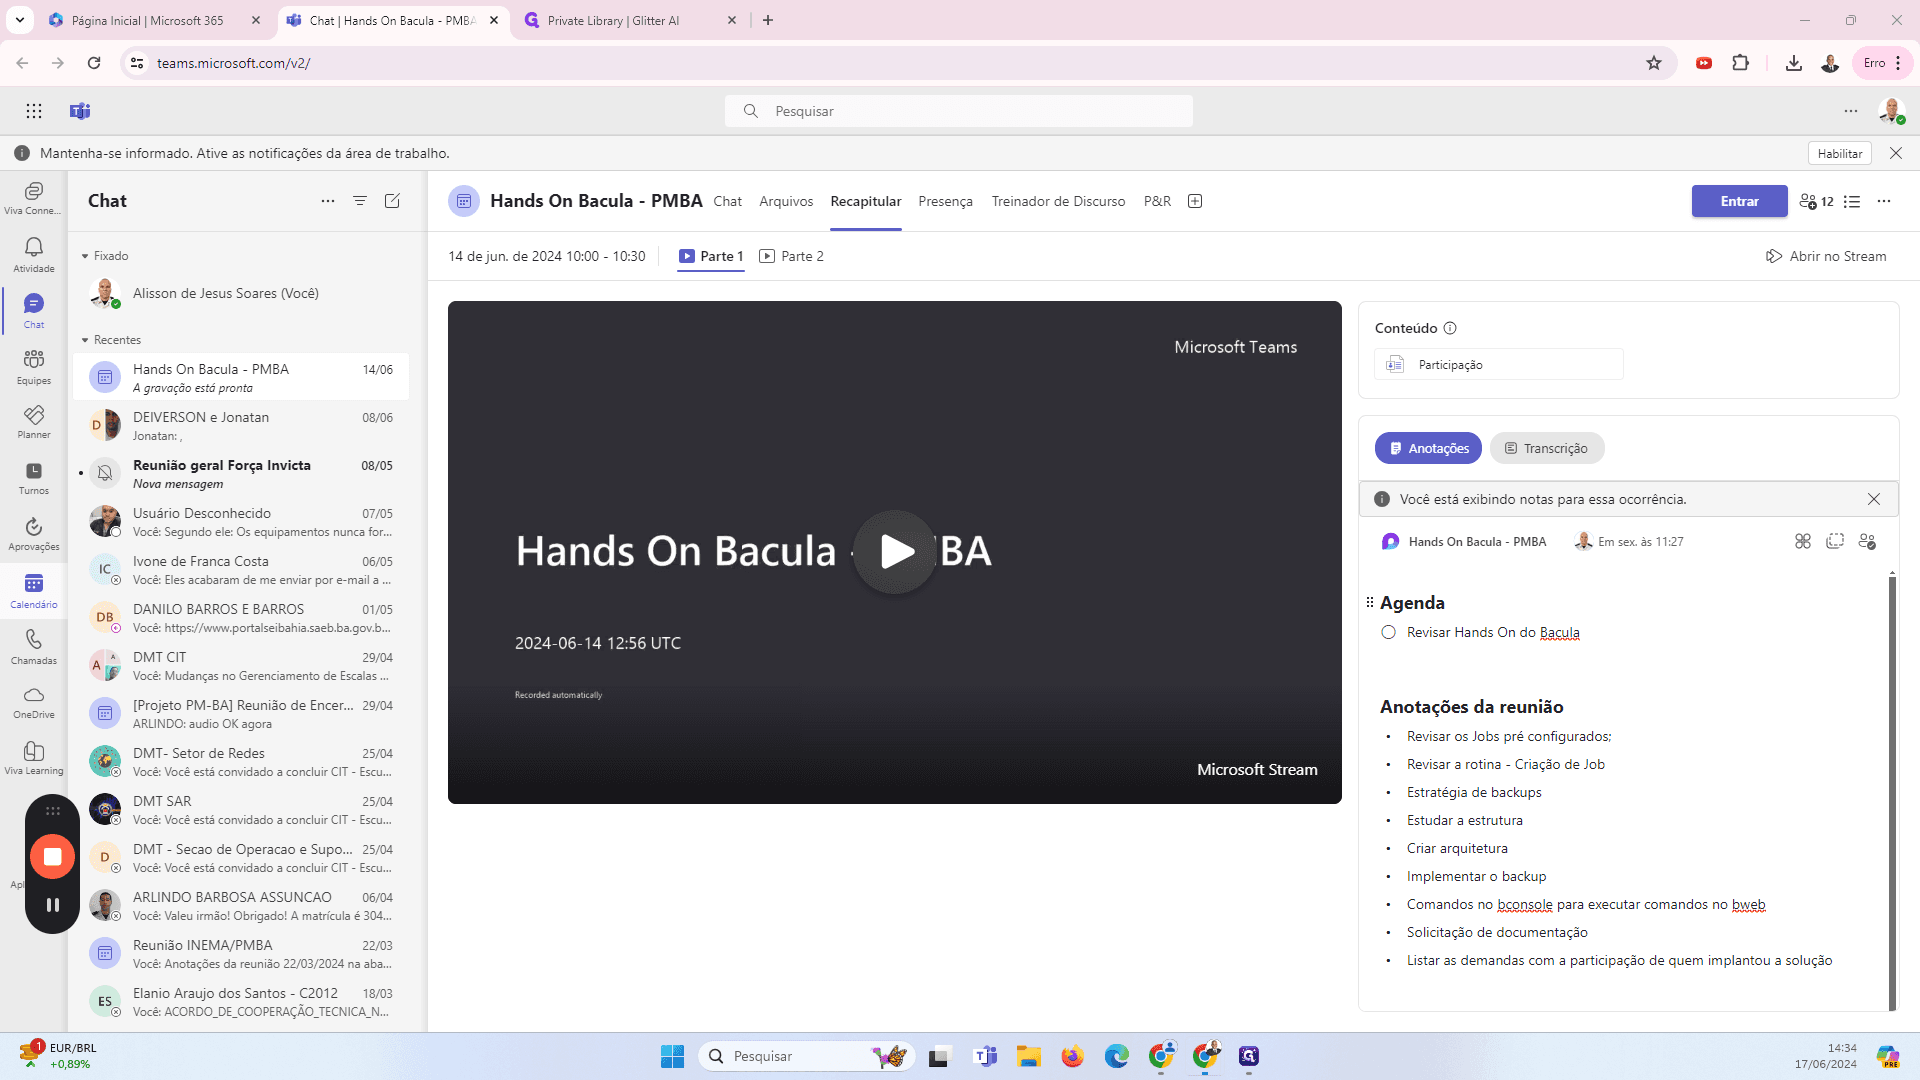Open the app launcher grid icon
This screenshot has height=1080, width=1920.
34,111
